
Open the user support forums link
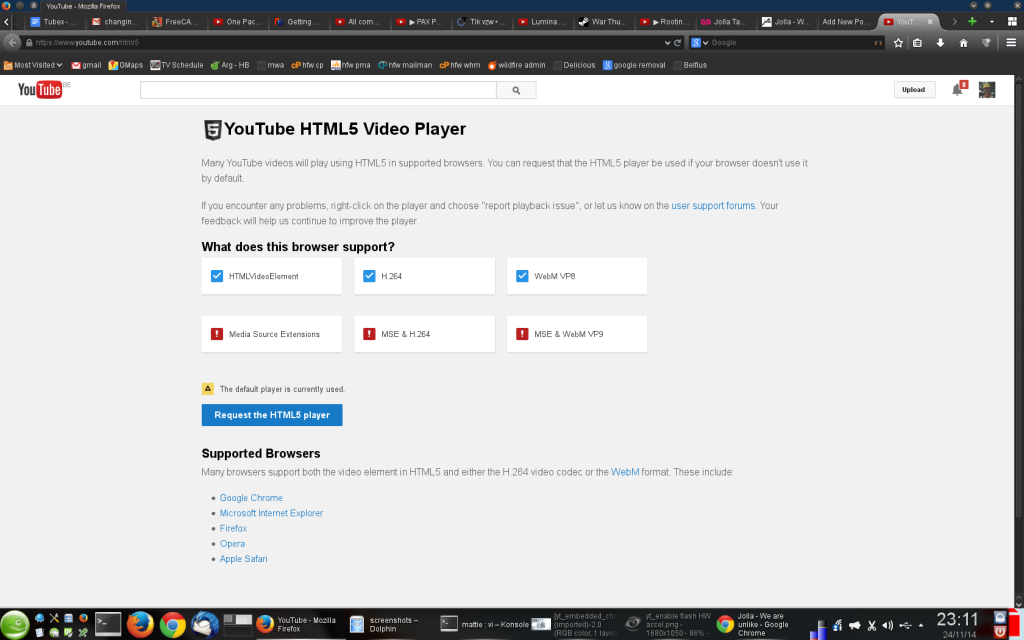point(713,205)
